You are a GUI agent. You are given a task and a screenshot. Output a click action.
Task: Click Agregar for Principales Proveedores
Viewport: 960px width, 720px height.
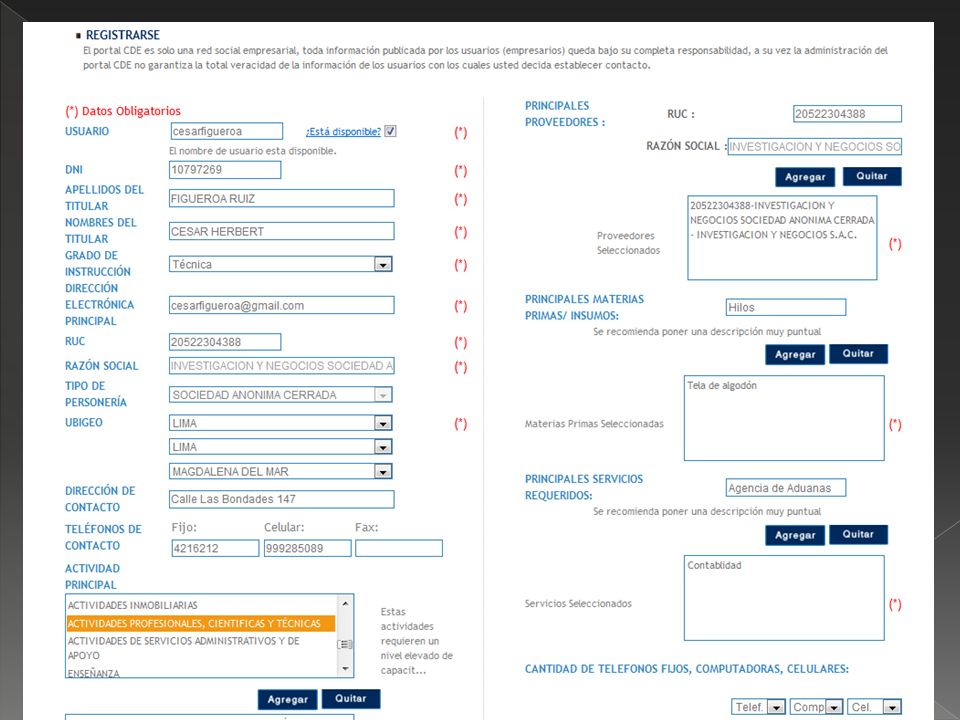[805, 177]
